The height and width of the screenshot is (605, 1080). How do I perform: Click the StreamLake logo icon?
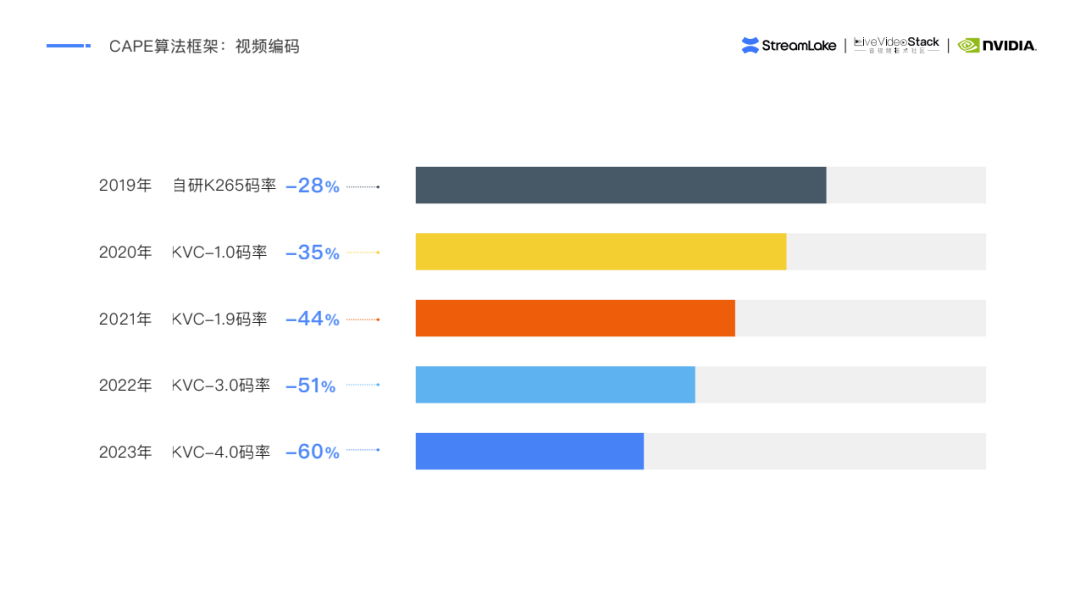[x=750, y=45]
